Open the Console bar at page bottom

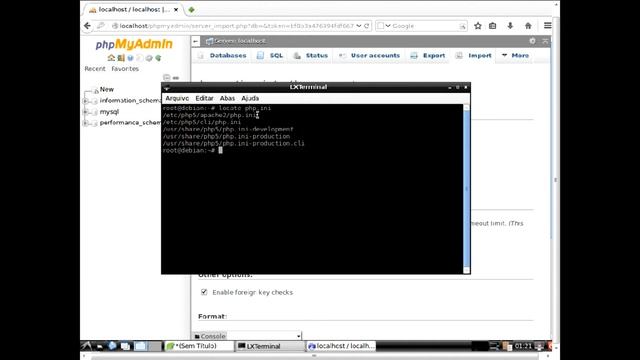click(210, 336)
